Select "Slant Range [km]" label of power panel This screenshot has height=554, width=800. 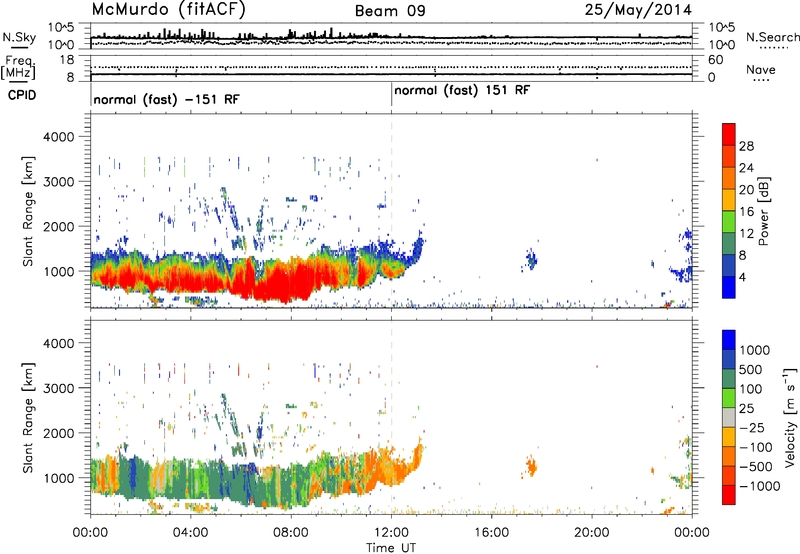[x=28, y=211]
